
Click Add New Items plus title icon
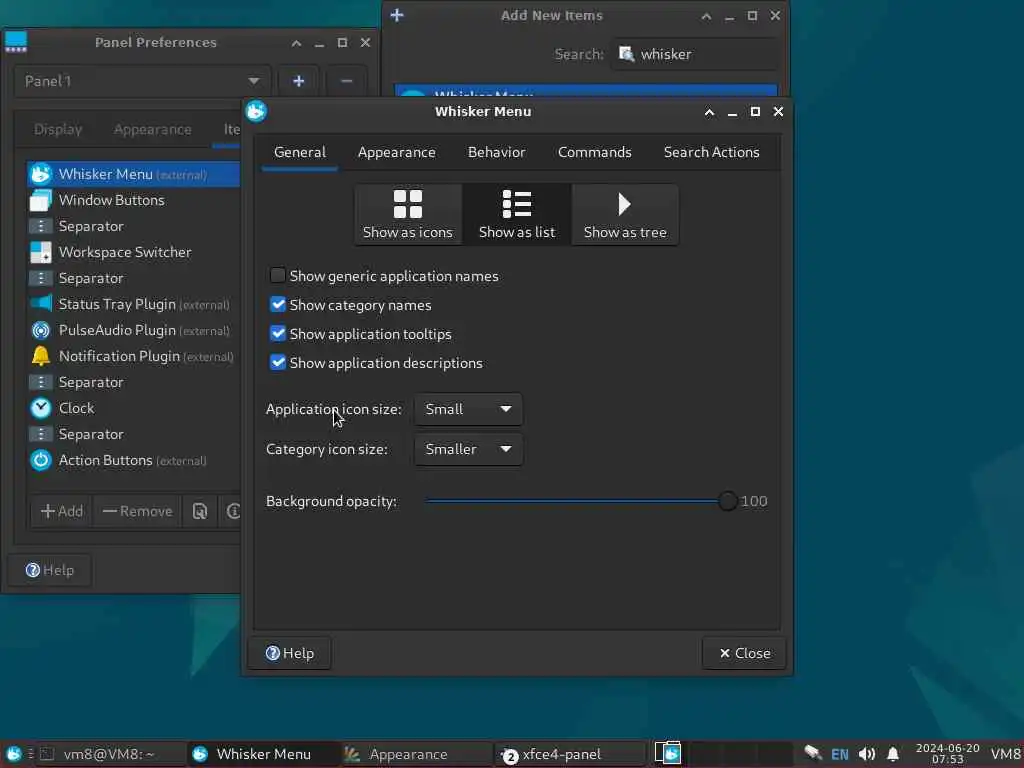396,15
